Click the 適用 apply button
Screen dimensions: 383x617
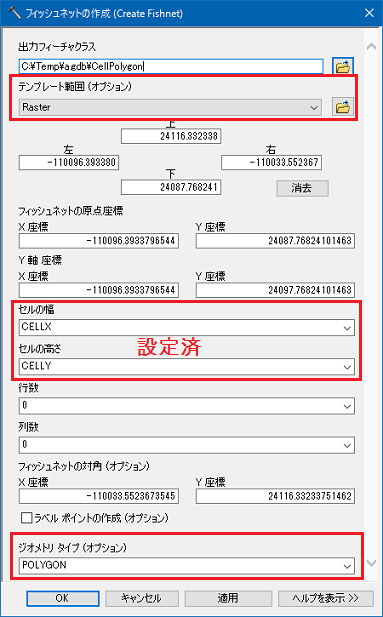[228, 599]
